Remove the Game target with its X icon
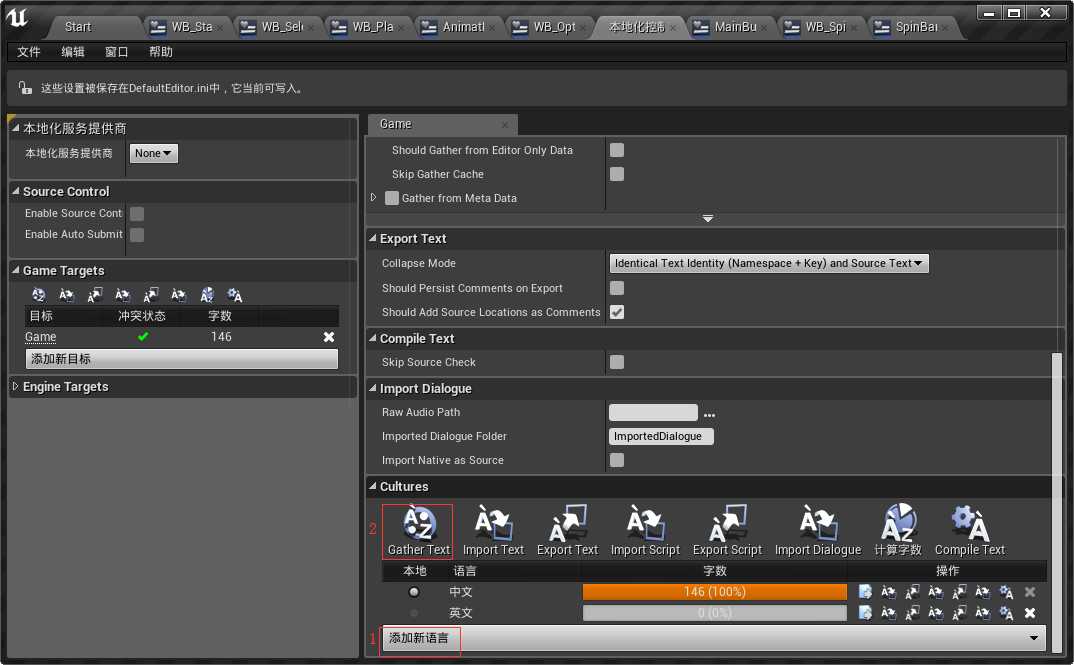Image resolution: width=1074 pixels, height=665 pixels. click(329, 336)
